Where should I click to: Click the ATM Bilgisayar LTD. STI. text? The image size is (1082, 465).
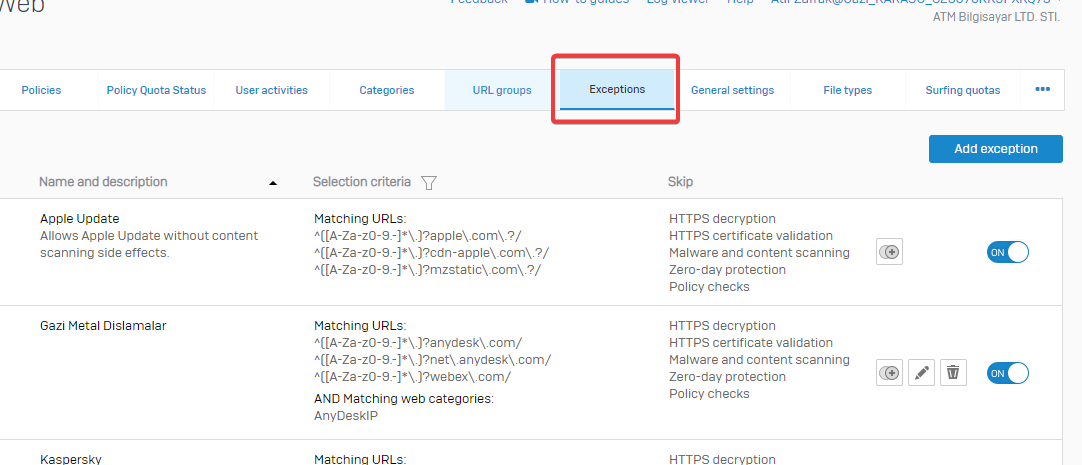[x=996, y=17]
